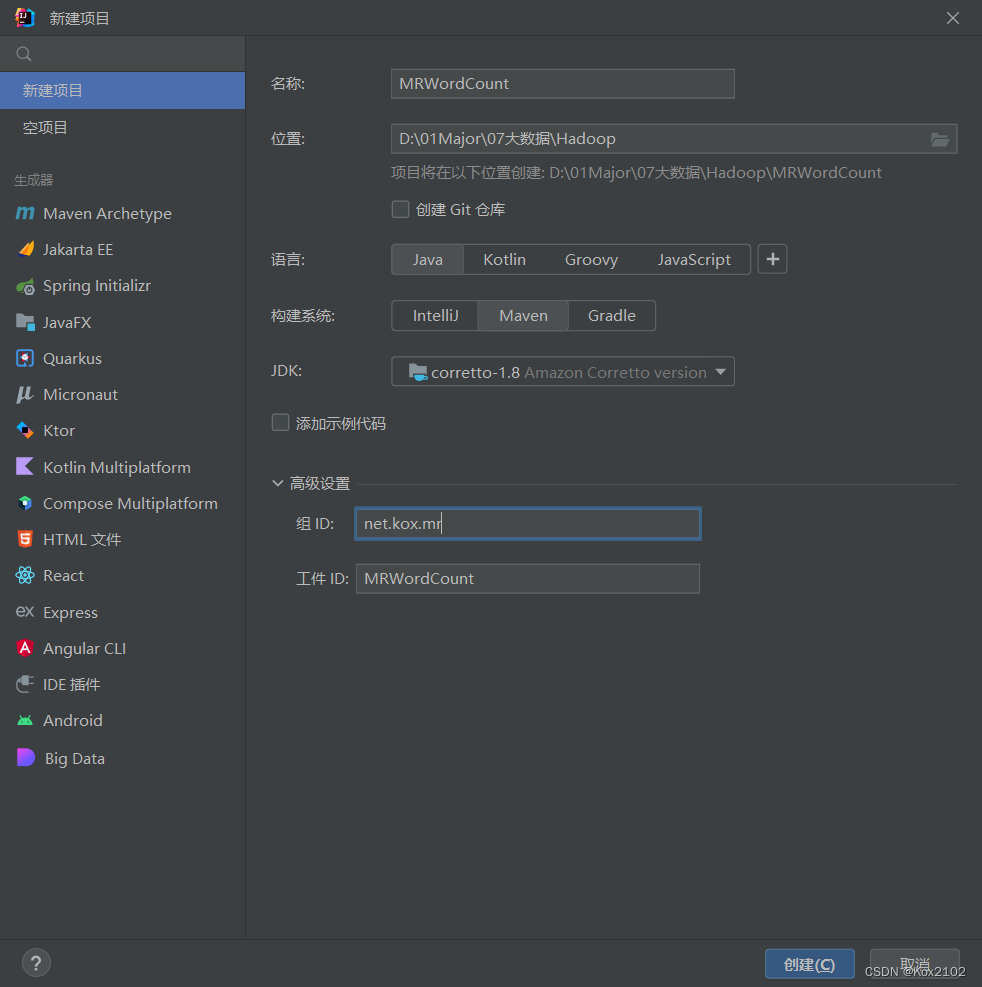Screen dimensions: 982x987
Task: Pick the Spring Initializr leaf icon
Action: pos(25,286)
